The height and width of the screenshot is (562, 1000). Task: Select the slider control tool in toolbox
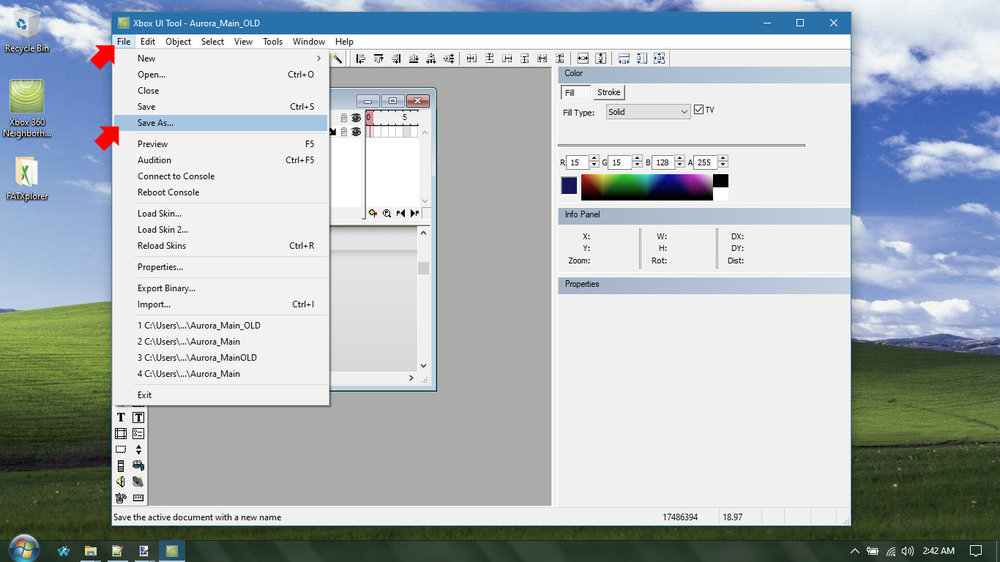(121, 466)
